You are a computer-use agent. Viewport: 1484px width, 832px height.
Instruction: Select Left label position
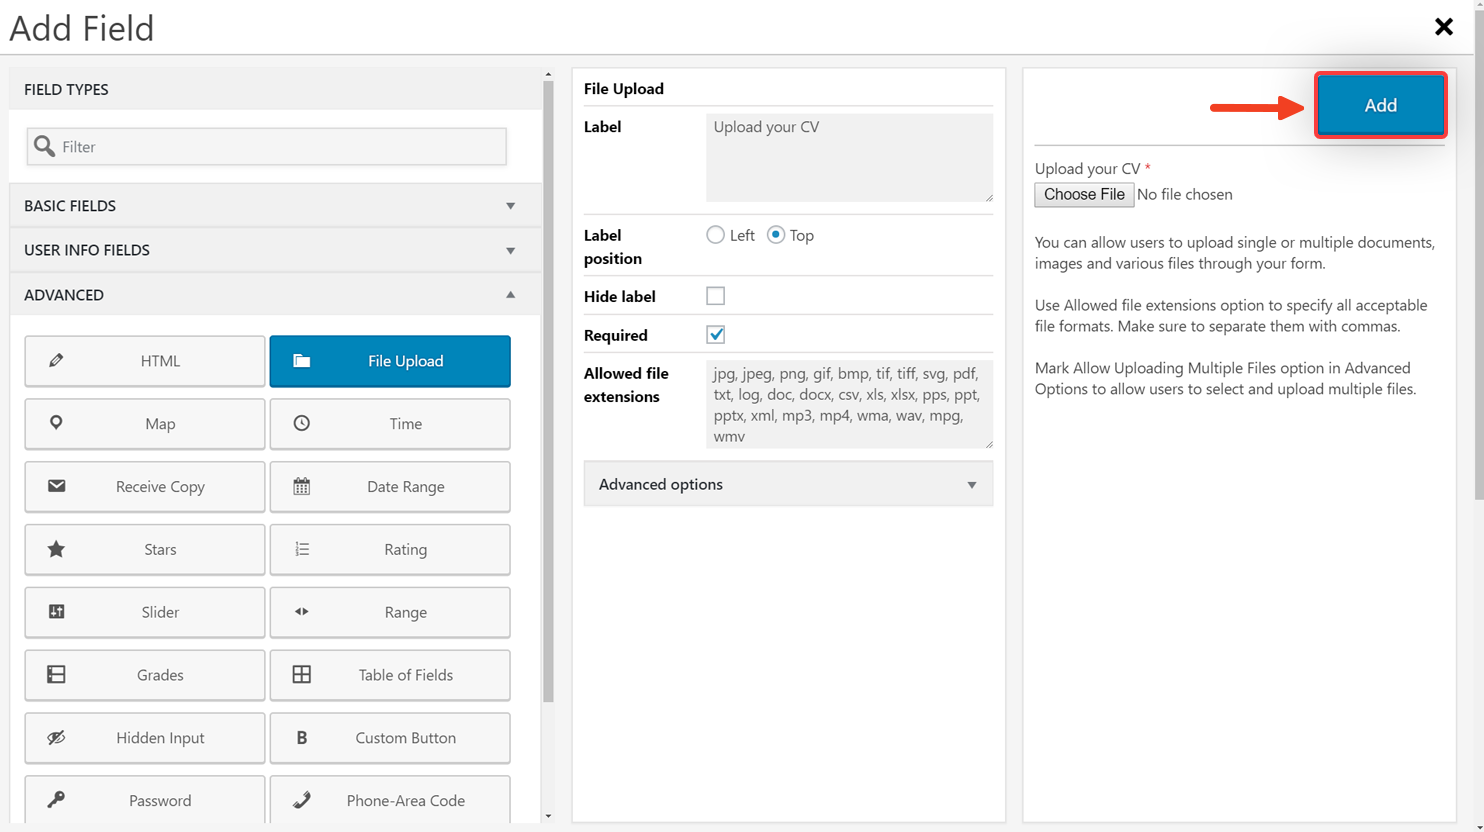(715, 235)
